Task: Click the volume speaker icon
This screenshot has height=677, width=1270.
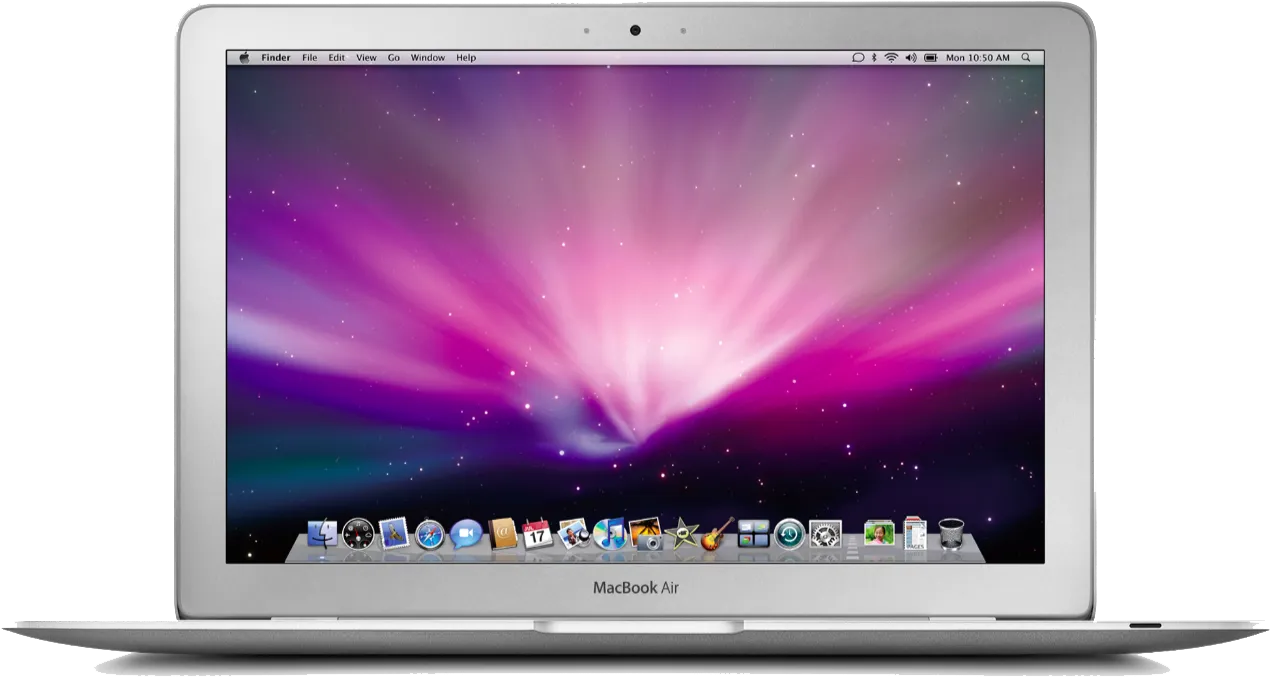Action: 911,58
